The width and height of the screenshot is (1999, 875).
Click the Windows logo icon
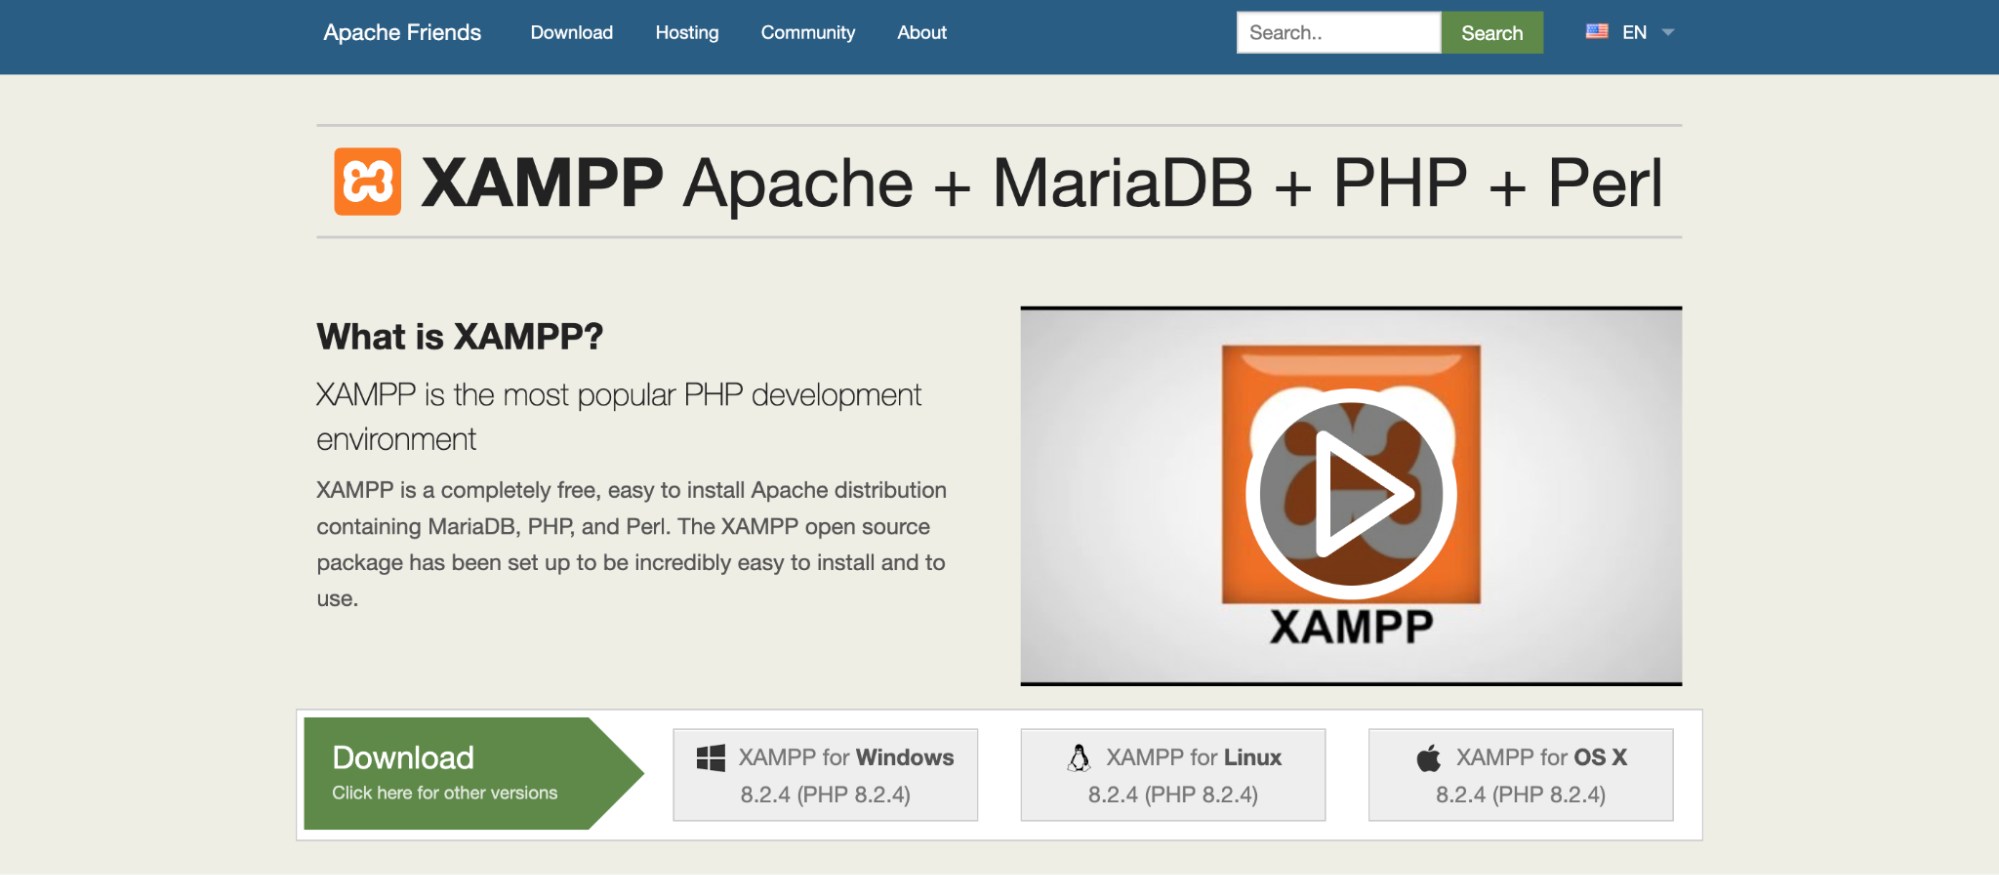(x=710, y=758)
